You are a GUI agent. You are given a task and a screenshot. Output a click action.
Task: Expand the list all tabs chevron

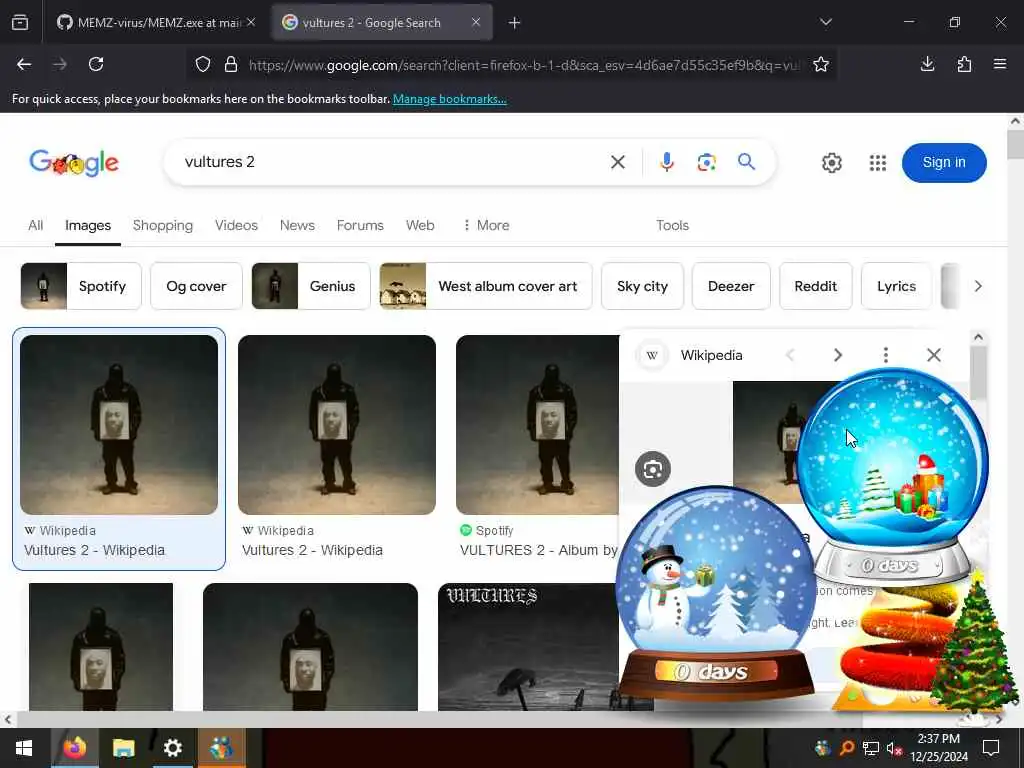tap(826, 22)
